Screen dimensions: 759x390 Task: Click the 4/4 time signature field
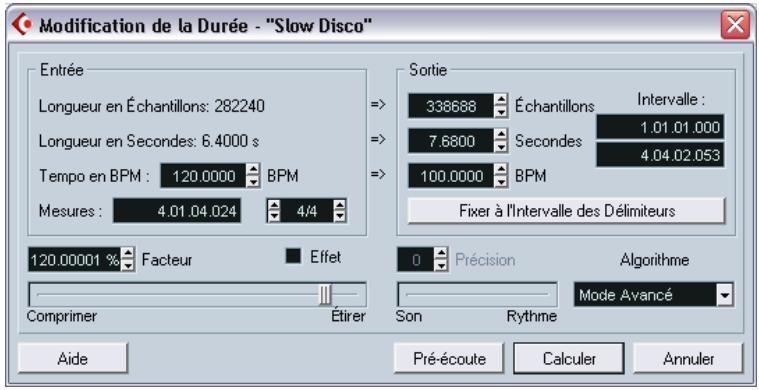click(x=307, y=211)
